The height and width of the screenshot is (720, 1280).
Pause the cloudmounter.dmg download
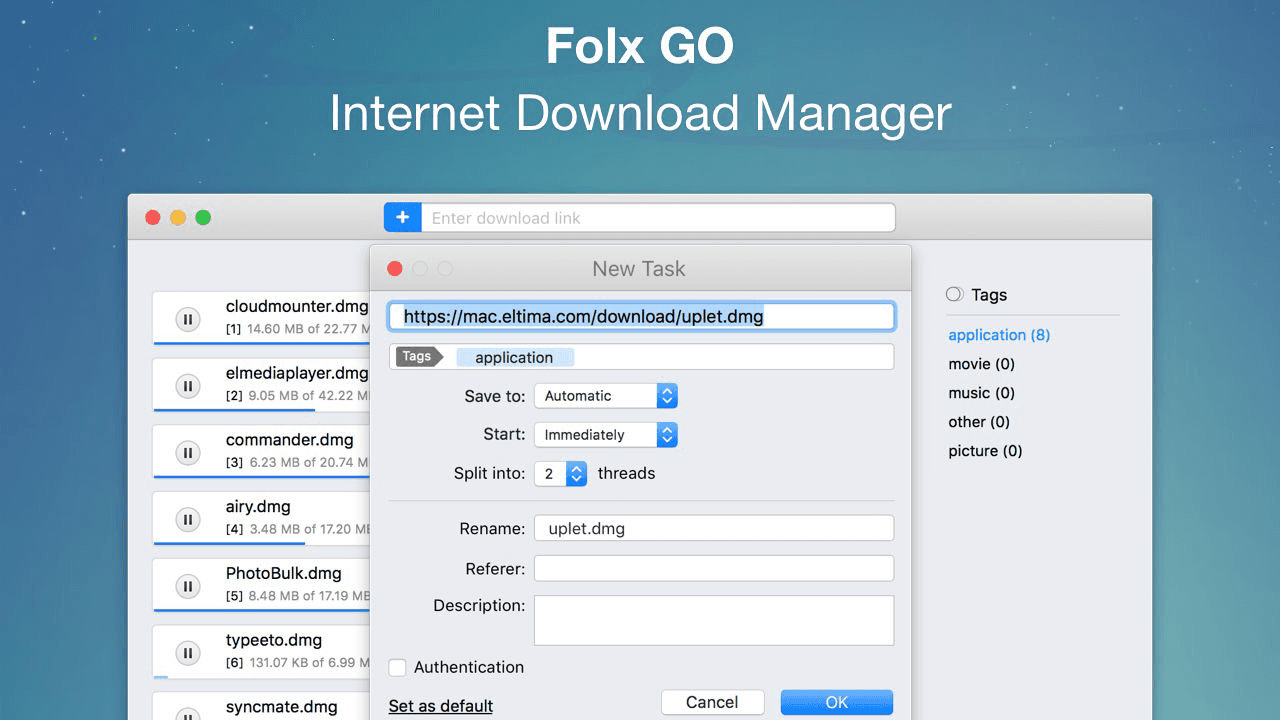coord(187,319)
